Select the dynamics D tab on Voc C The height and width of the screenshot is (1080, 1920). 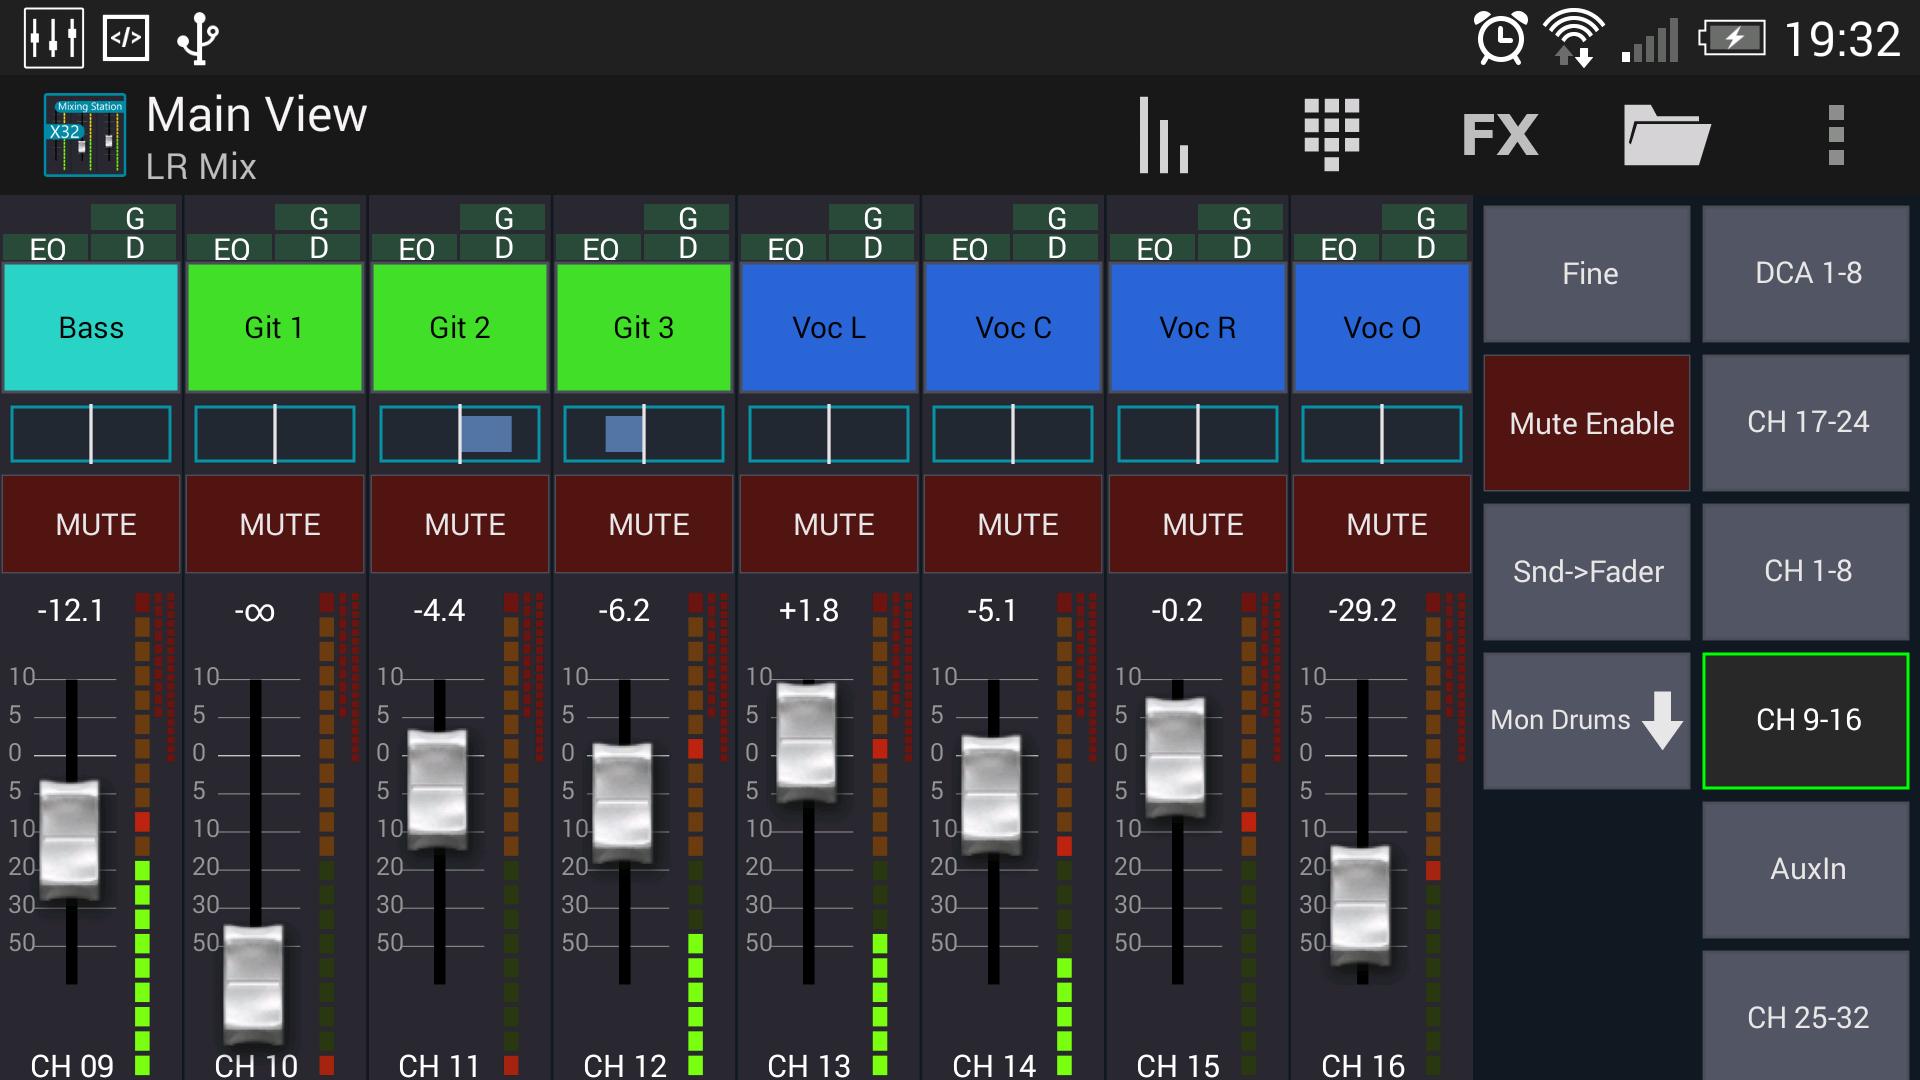pos(1055,248)
